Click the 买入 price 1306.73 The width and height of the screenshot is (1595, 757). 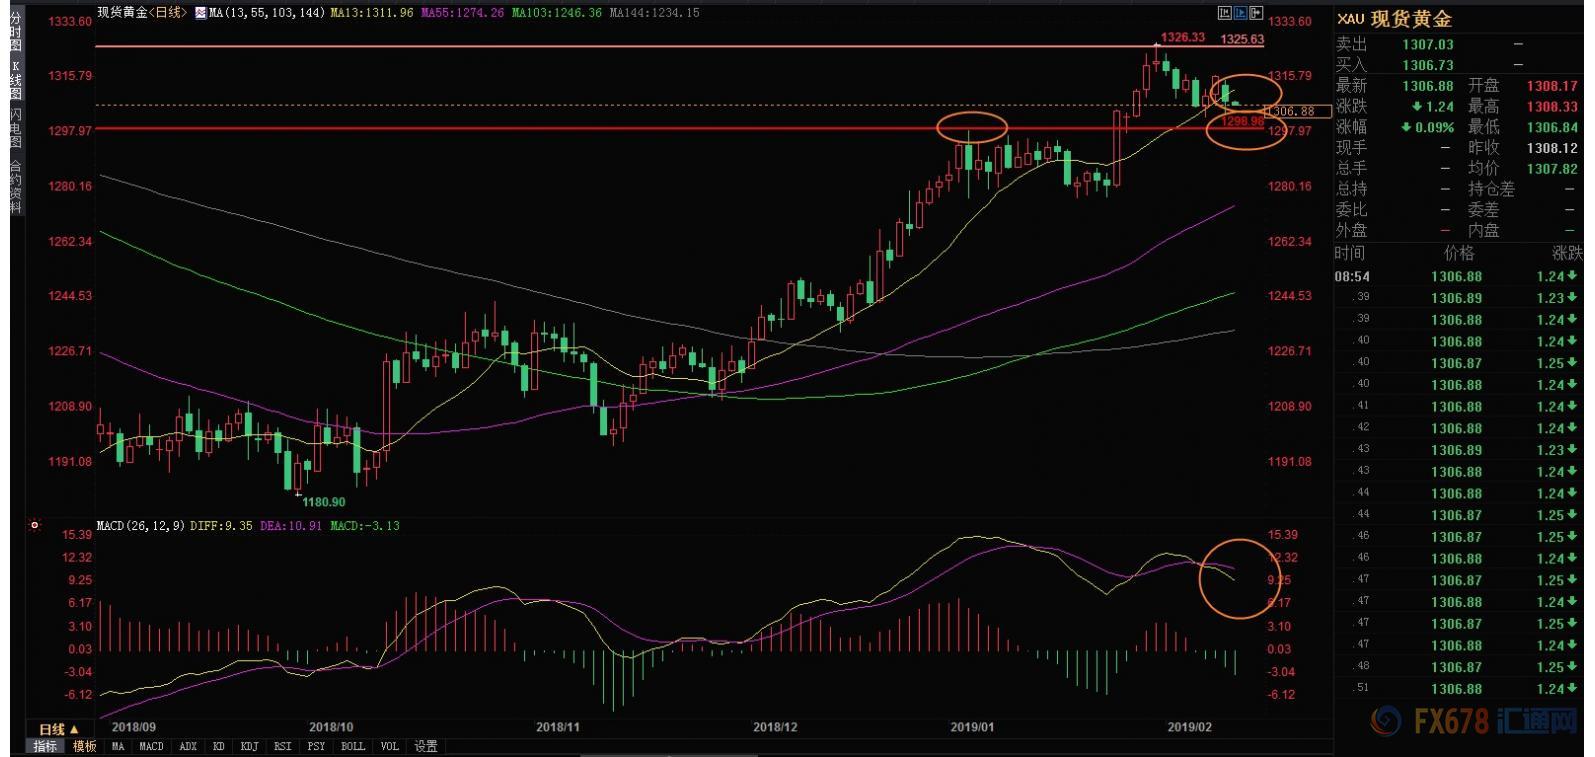tap(1428, 65)
